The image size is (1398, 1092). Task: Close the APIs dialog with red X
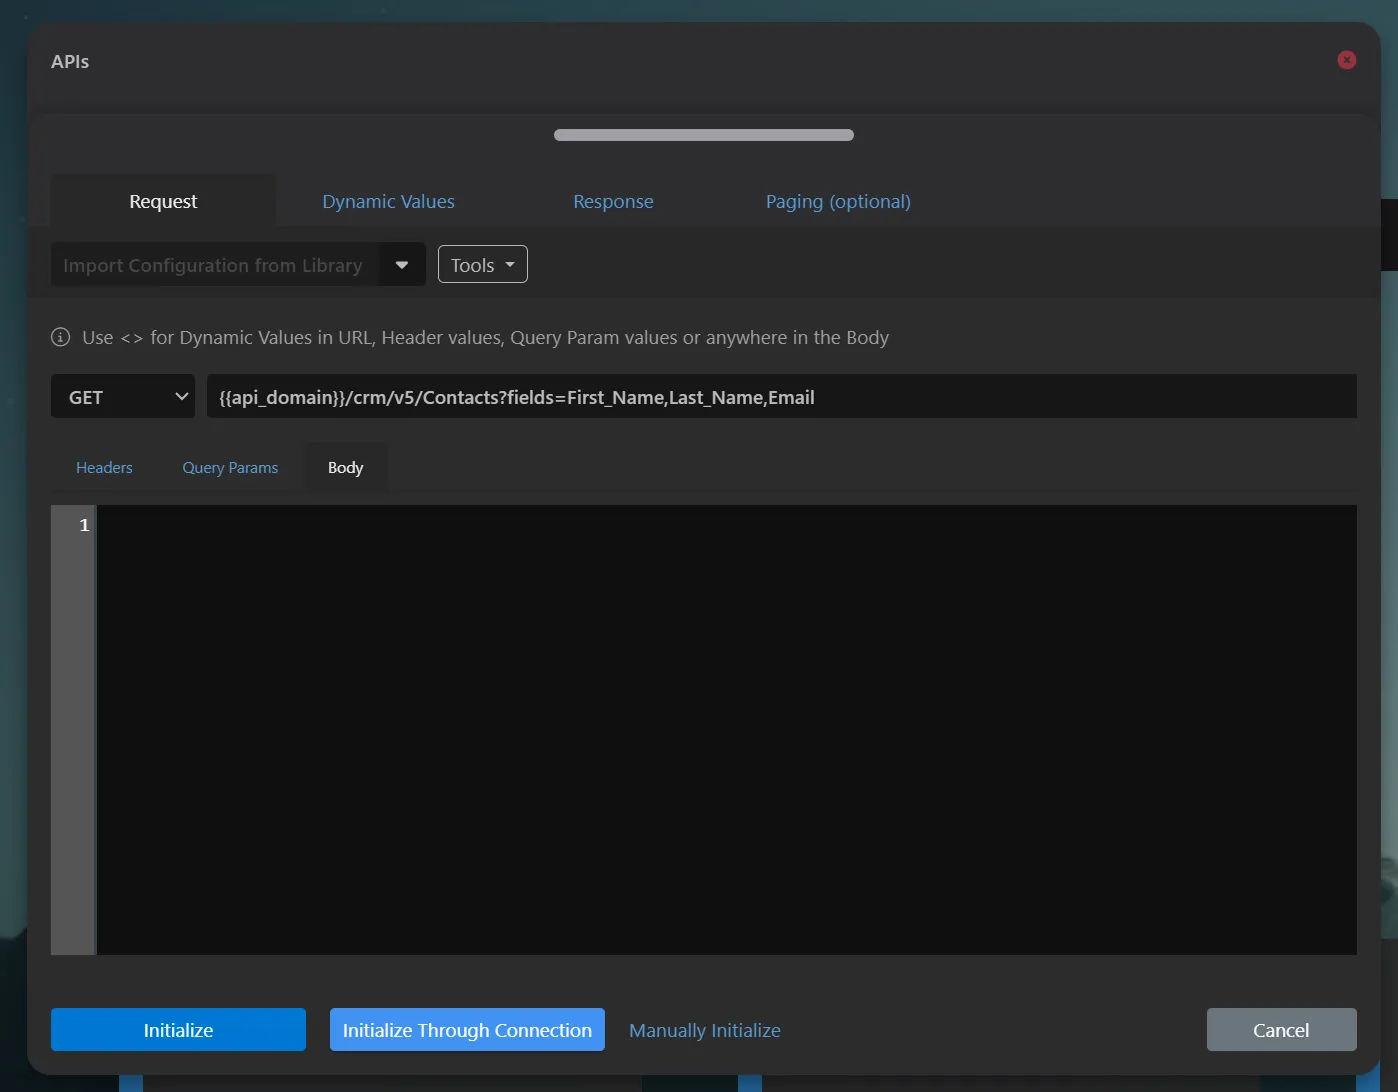pyautogui.click(x=1347, y=60)
